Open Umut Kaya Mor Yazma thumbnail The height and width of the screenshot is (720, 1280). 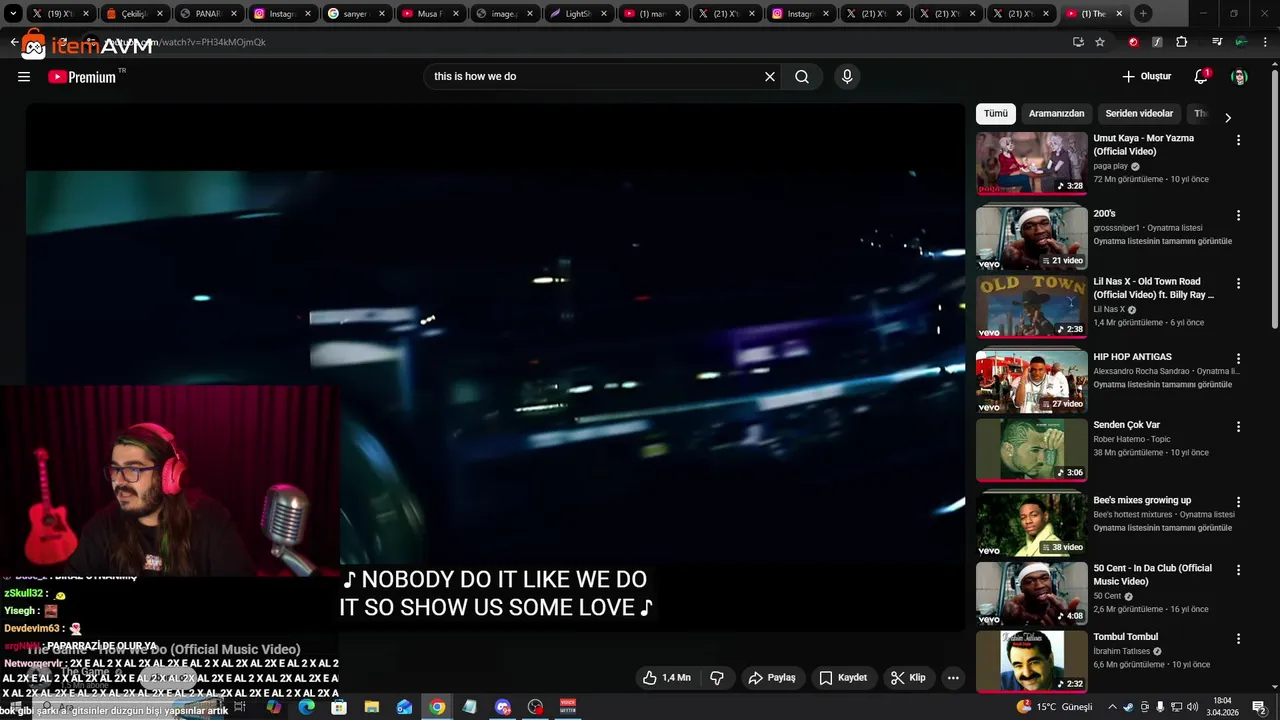[1031, 163]
